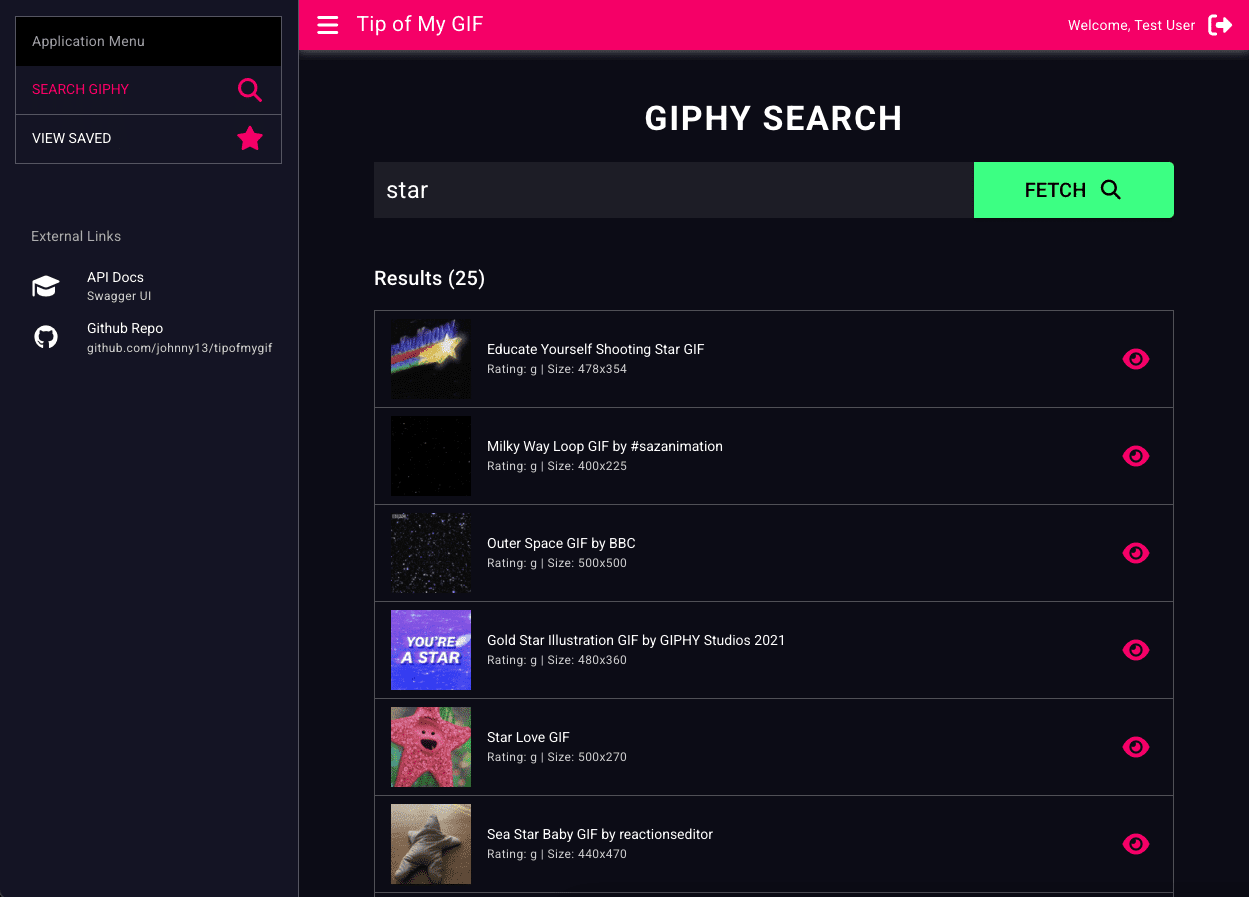The width and height of the screenshot is (1249, 897).
Task: Select the Gold Star Illustration thumbnail
Action: 430,650
